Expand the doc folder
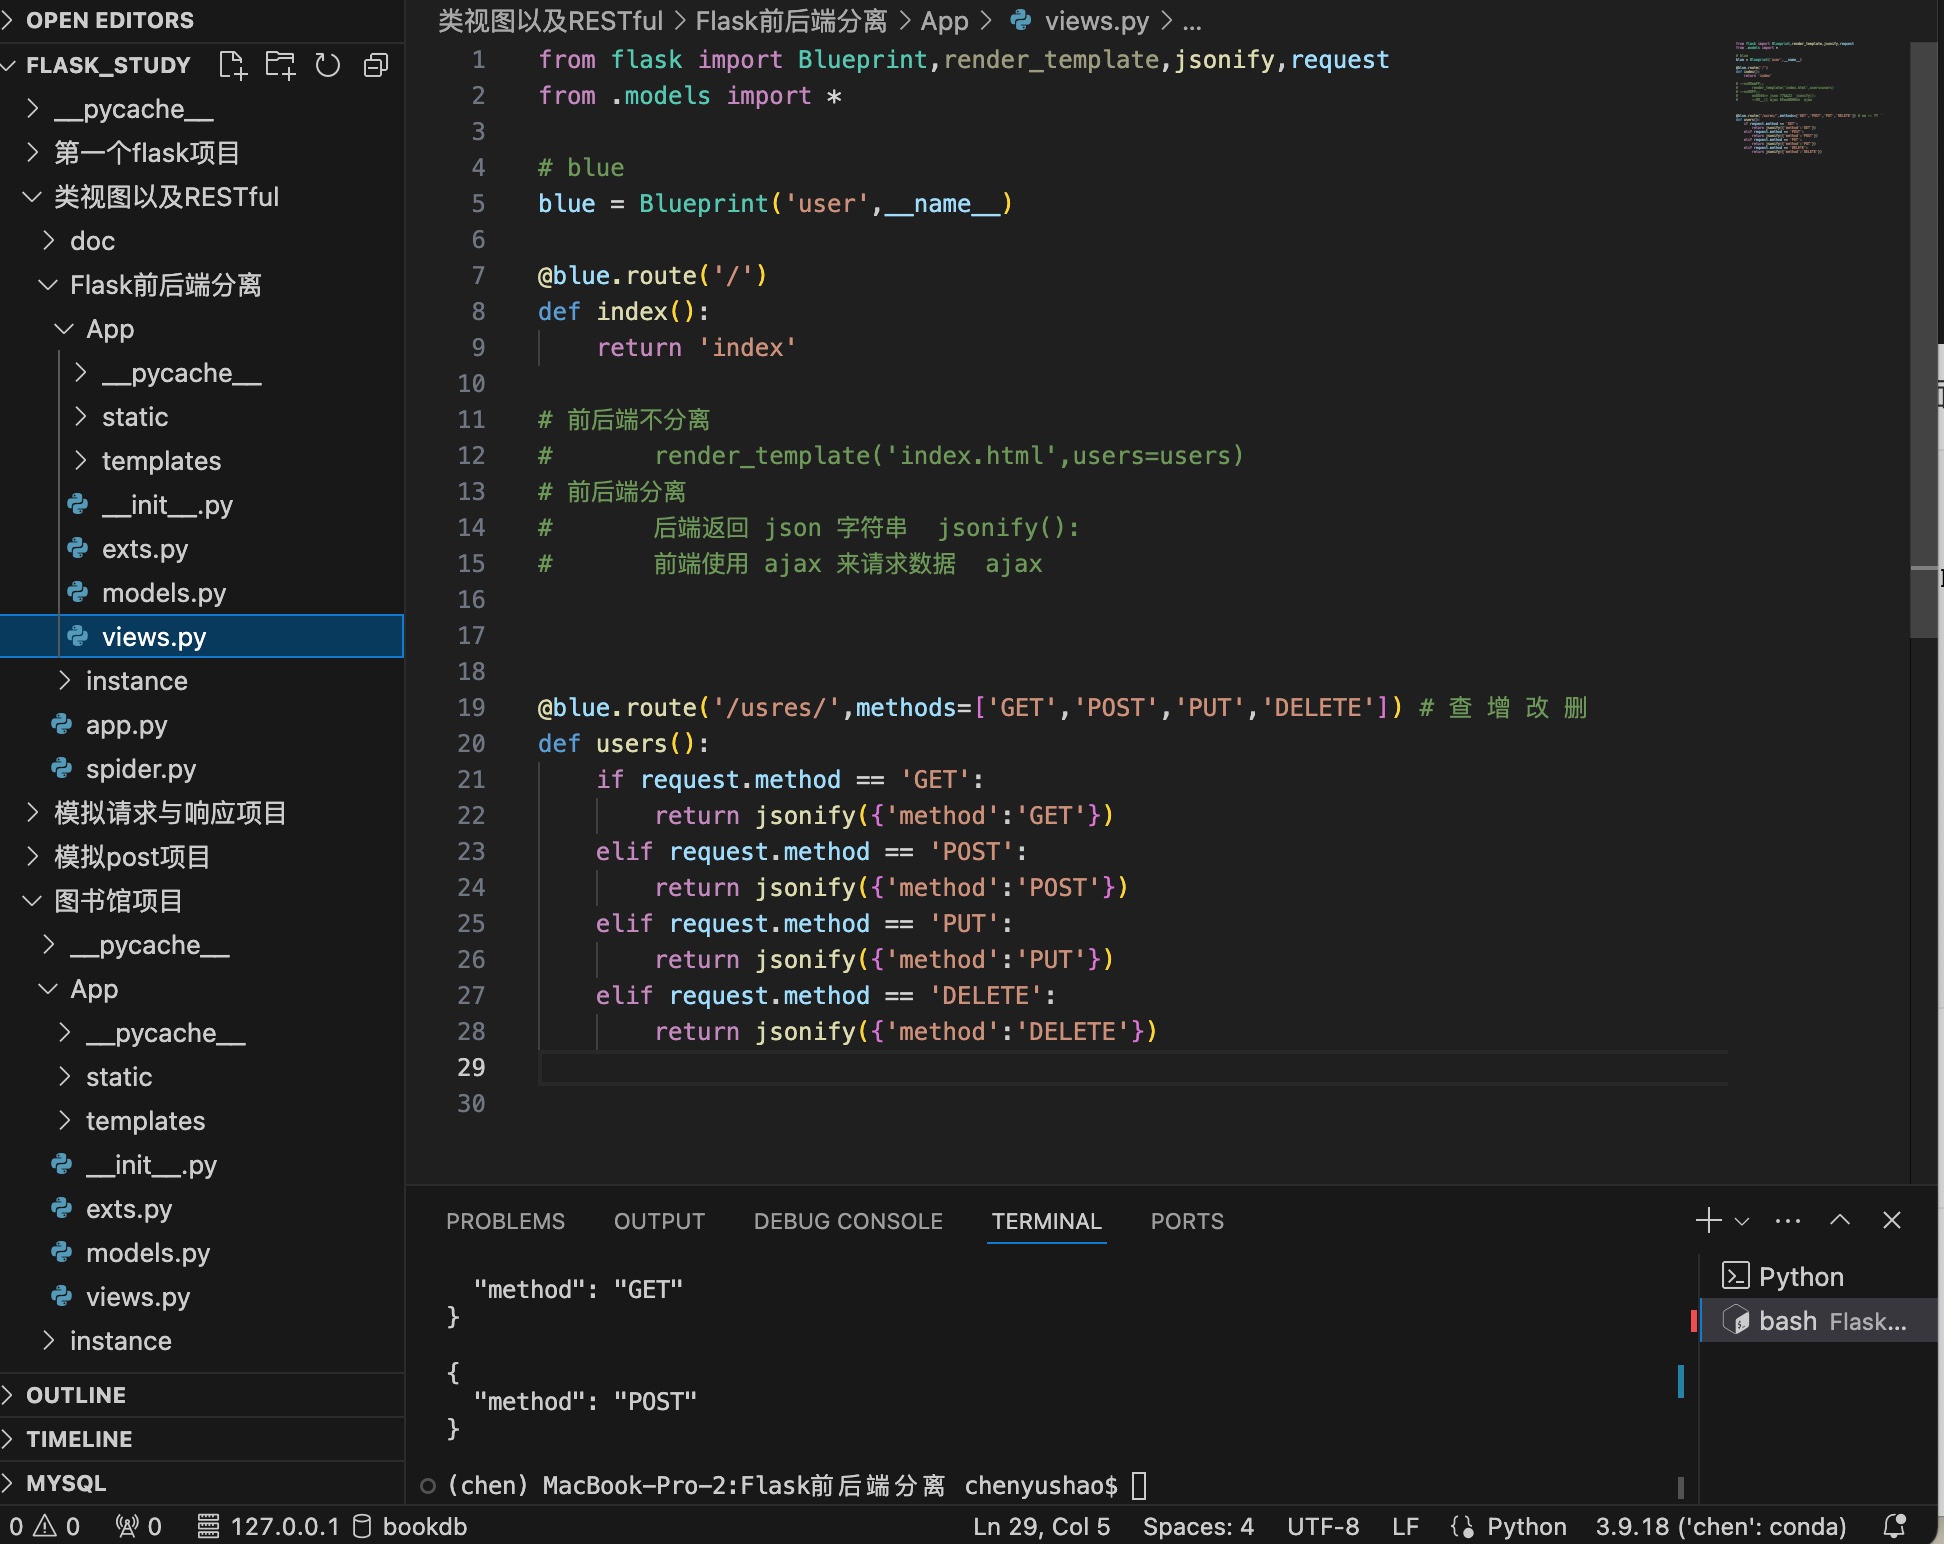The width and height of the screenshot is (1944, 1544). [202, 241]
